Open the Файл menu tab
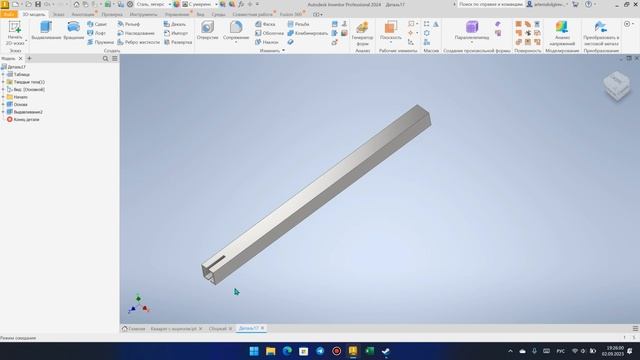Screen dimensions: 640x360 pyautogui.click(x=9, y=14)
